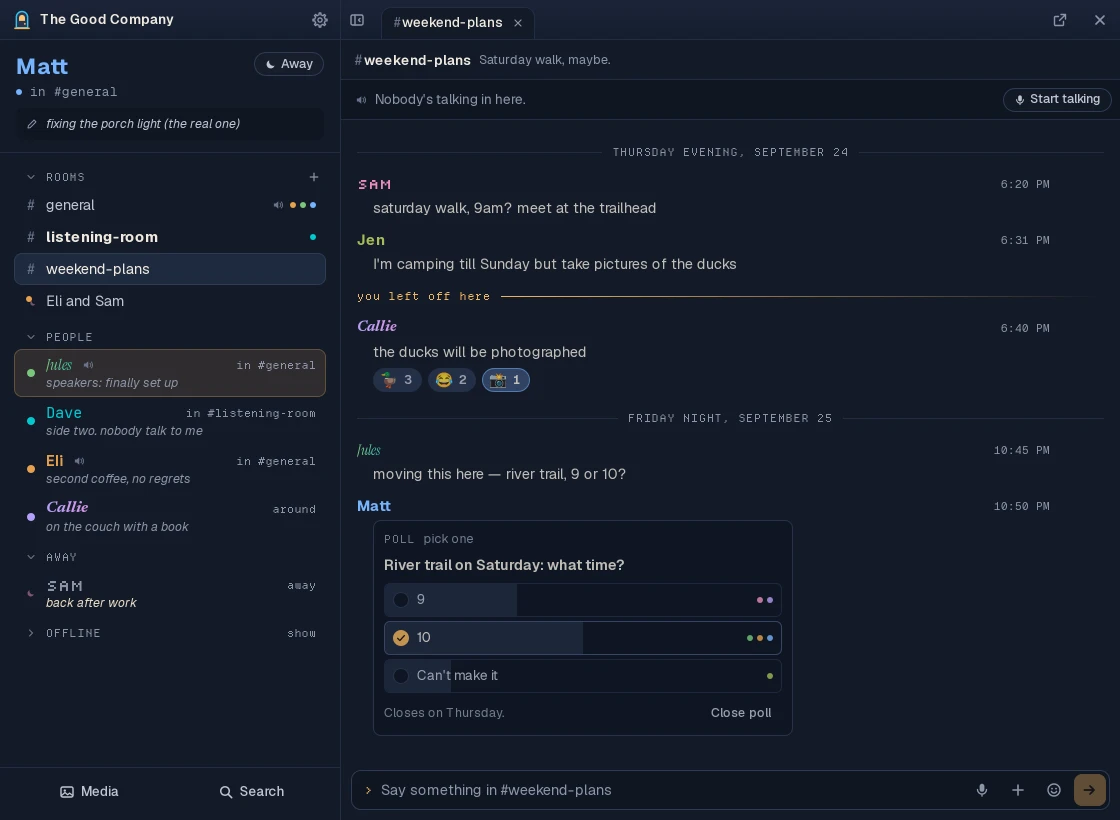Click The Good Company logo icon
The image size is (1120, 820).
22,20
